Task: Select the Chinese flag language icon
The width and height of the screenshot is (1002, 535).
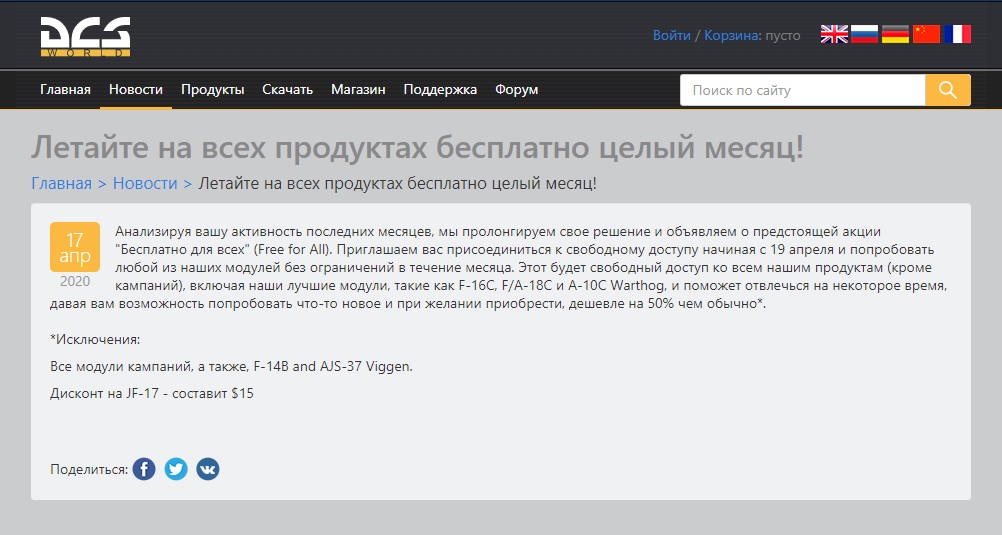Action: click(x=926, y=35)
